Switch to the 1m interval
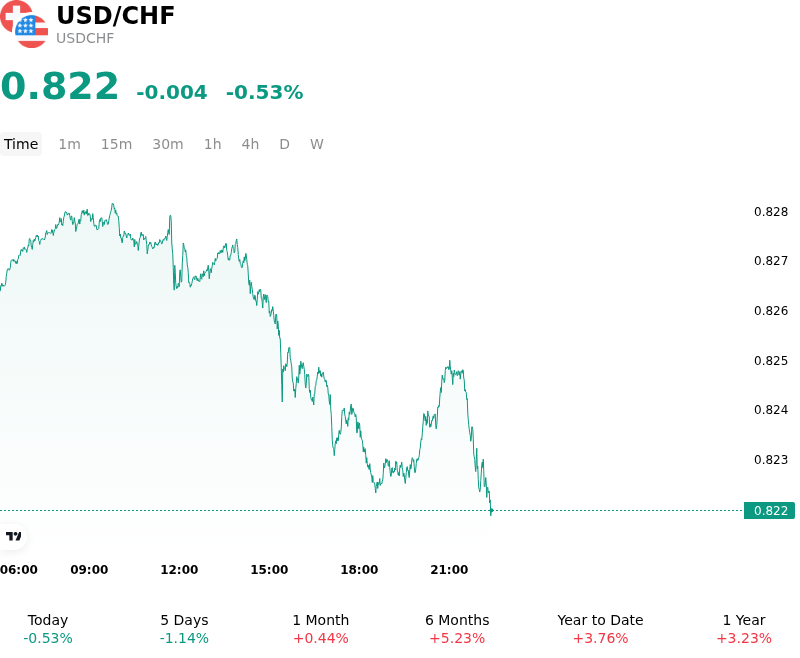The image size is (800, 658). tap(69, 144)
